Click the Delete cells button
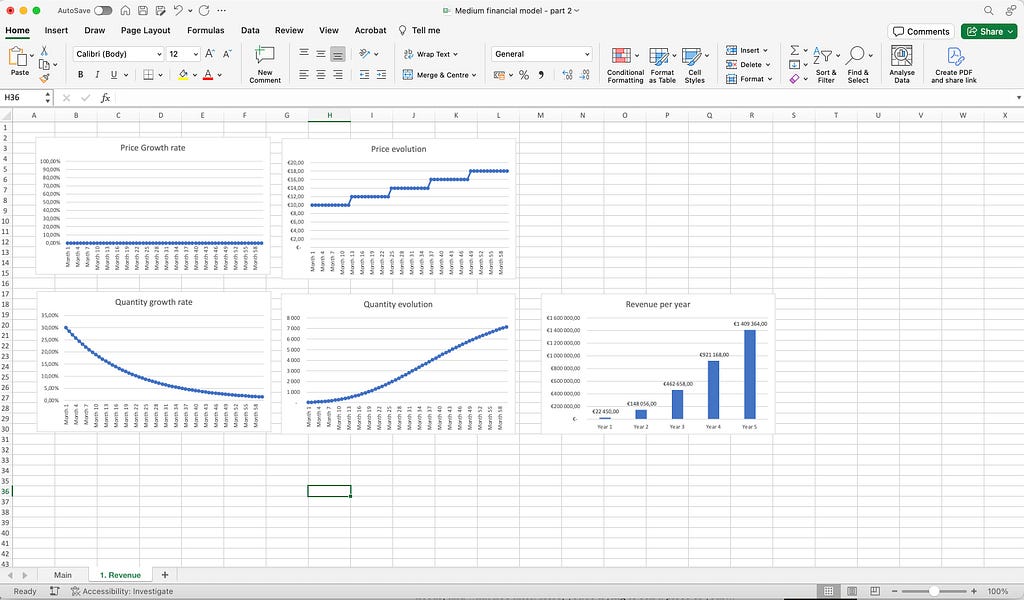This screenshot has width=1024, height=600. pos(748,65)
